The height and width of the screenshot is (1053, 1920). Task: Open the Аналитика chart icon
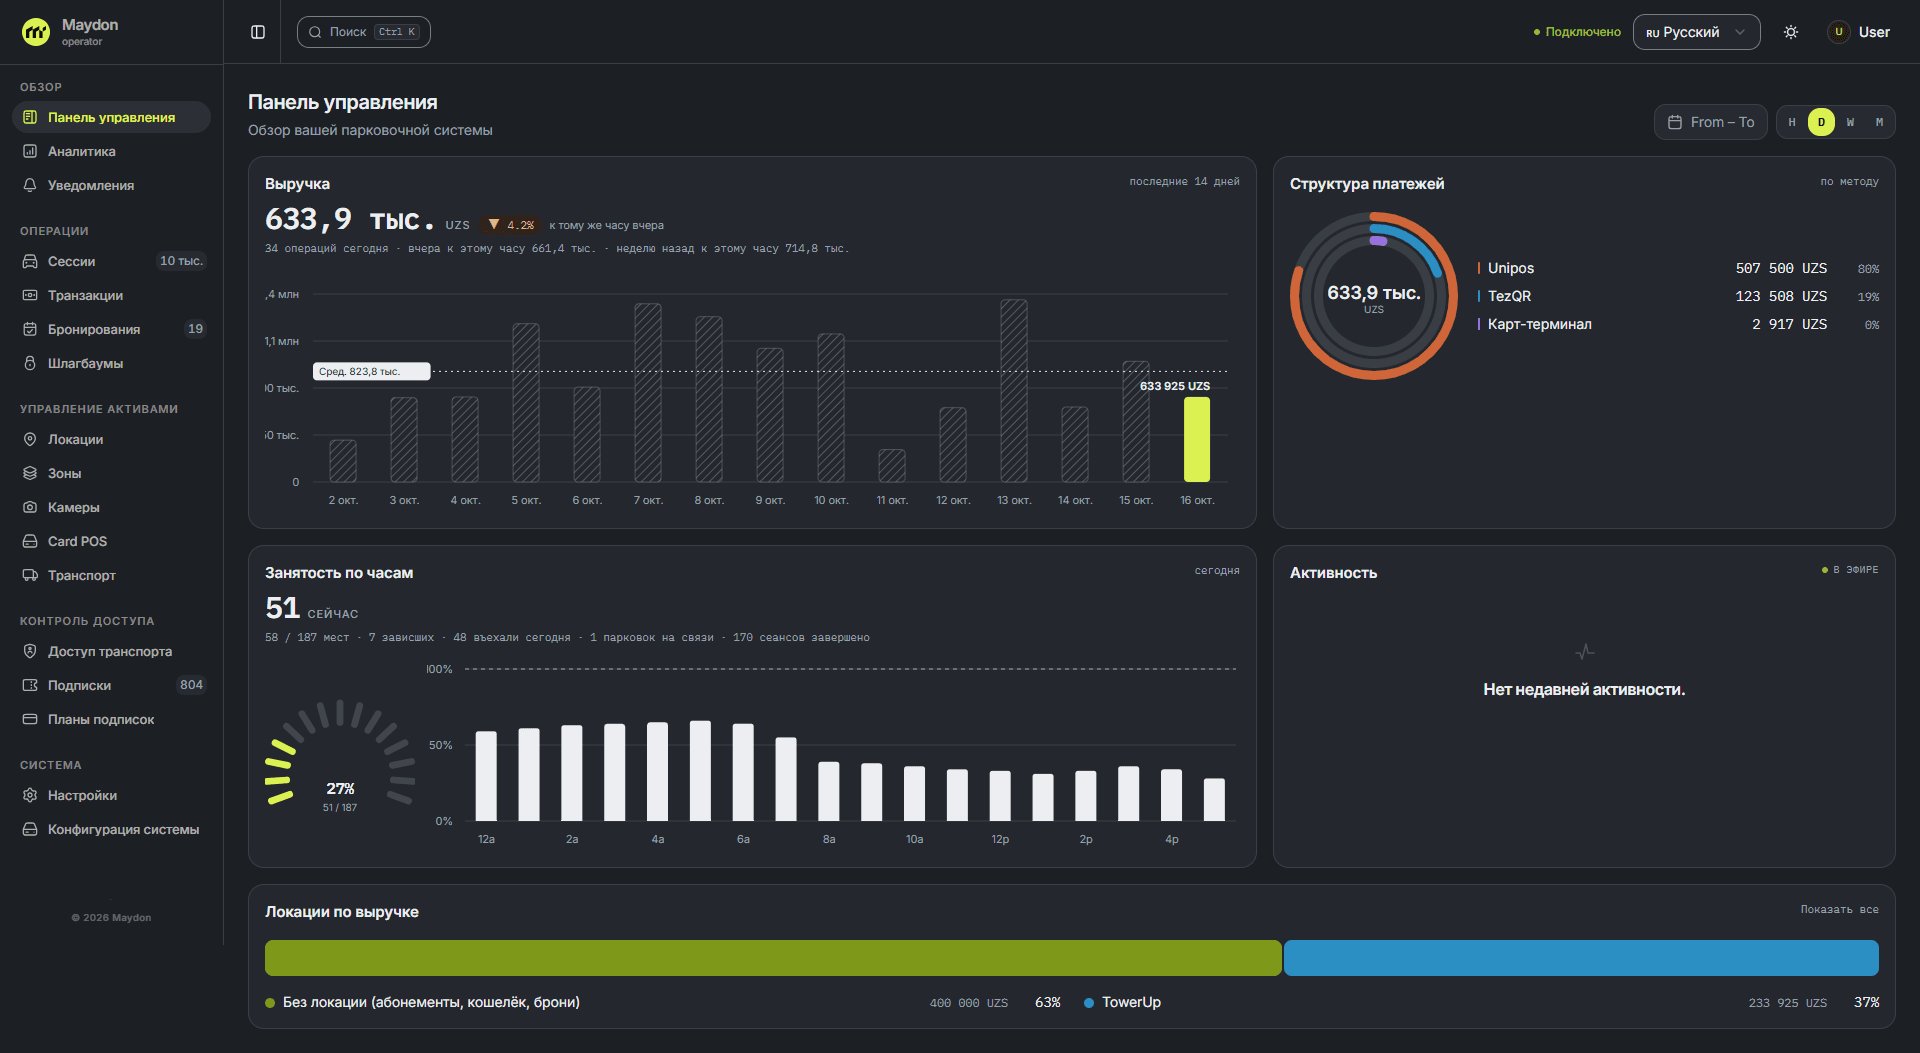[x=30, y=151]
